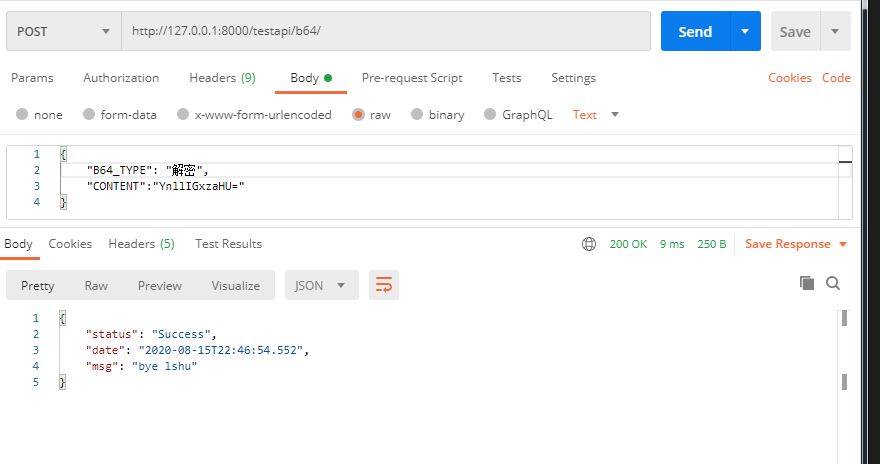Image resolution: width=880 pixels, height=464 pixels.
Task: Click the CONTENT line in request editor
Action: pyautogui.click(x=166, y=186)
